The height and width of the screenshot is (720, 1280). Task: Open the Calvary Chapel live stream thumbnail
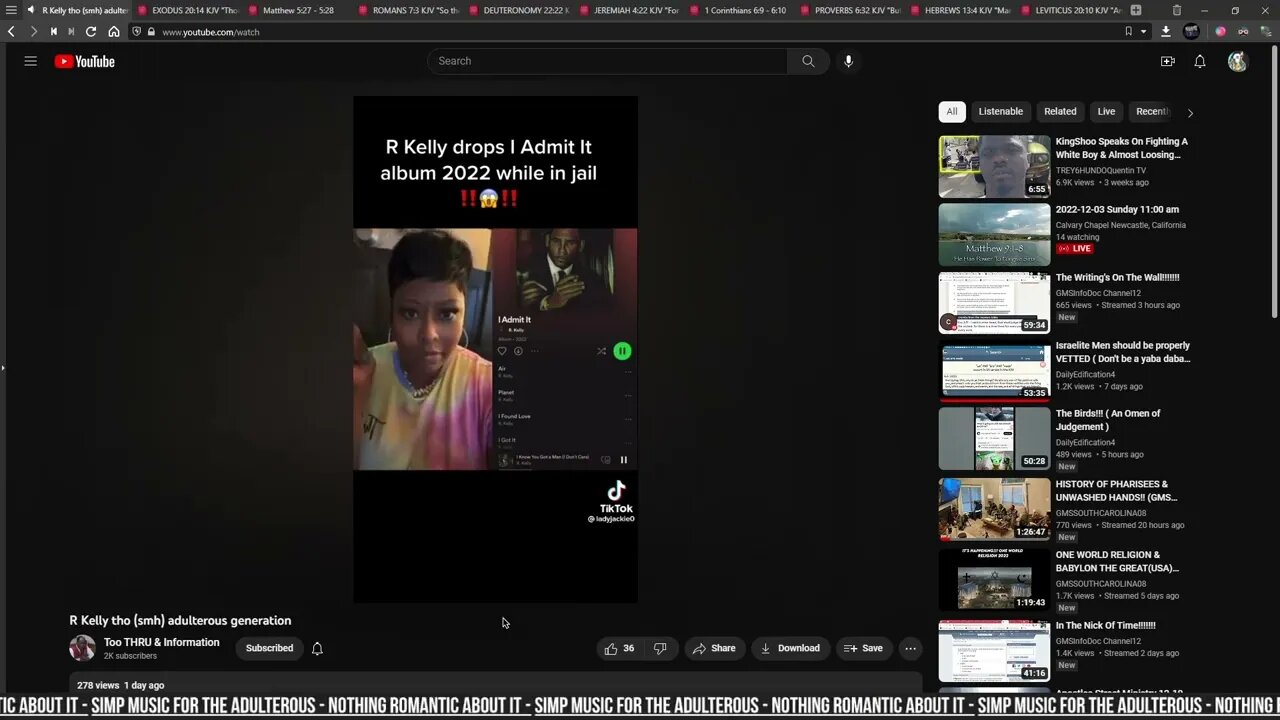point(994,234)
